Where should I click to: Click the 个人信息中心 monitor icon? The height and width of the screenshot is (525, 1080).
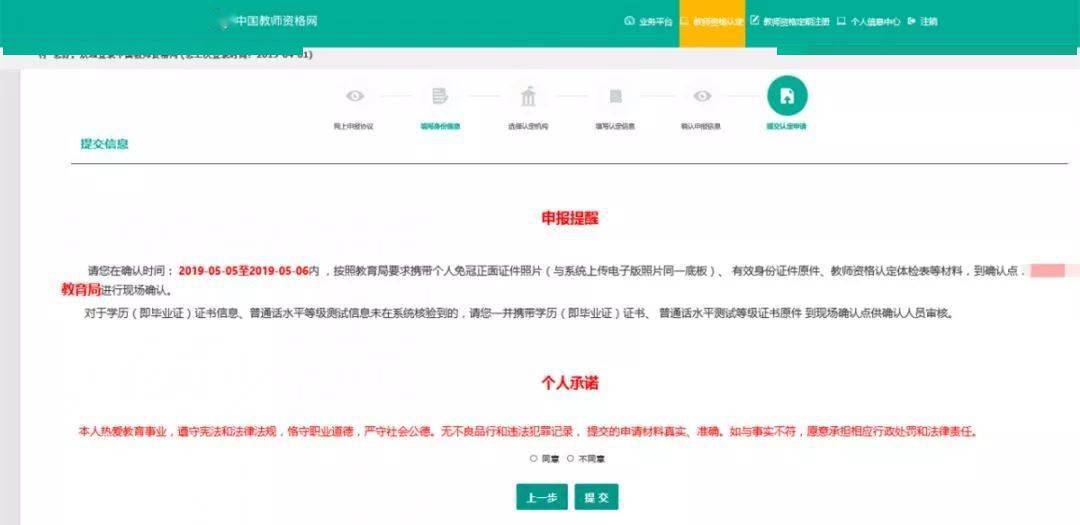click(841, 21)
